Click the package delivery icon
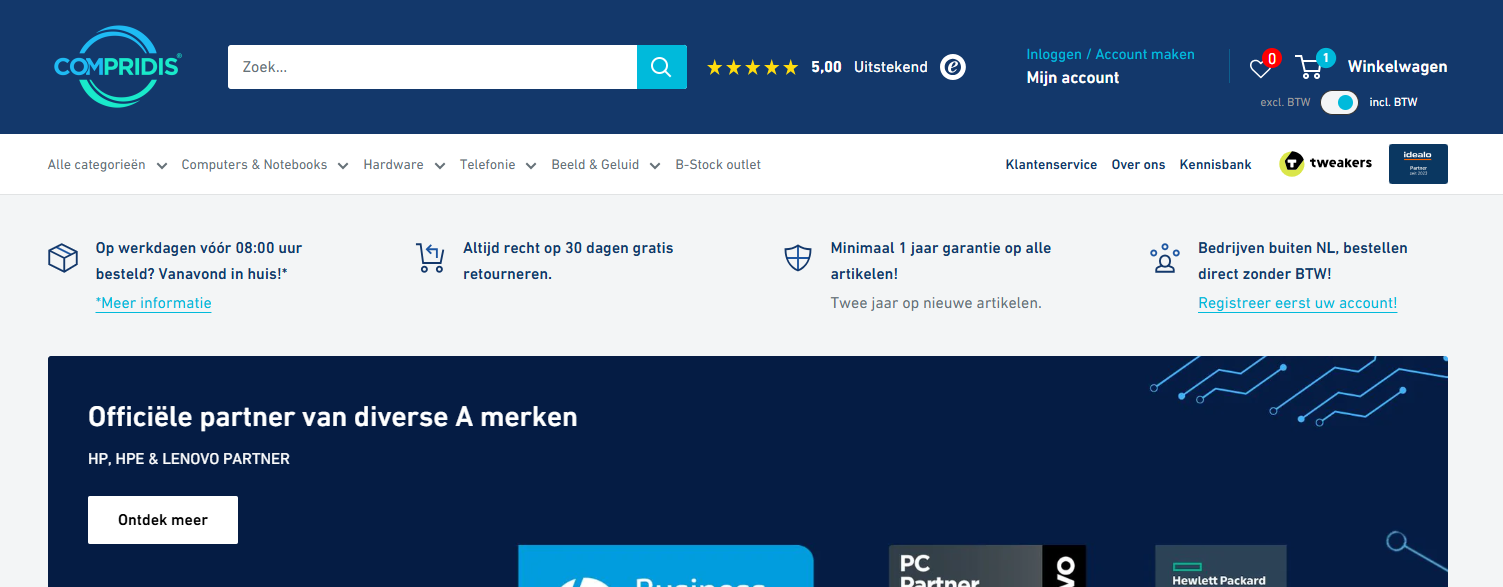Image resolution: width=1503 pixels, height=587 pixels. coord(62,257)
